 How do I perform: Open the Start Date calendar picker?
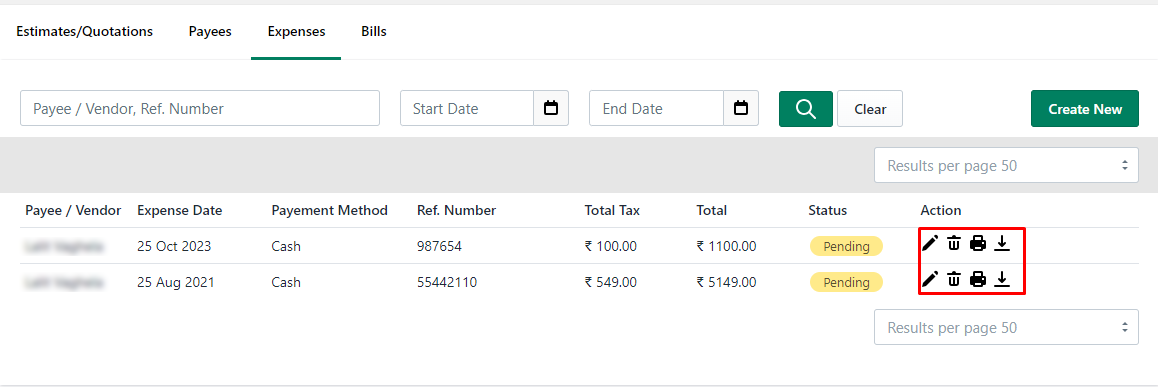[x=551, y=109]
